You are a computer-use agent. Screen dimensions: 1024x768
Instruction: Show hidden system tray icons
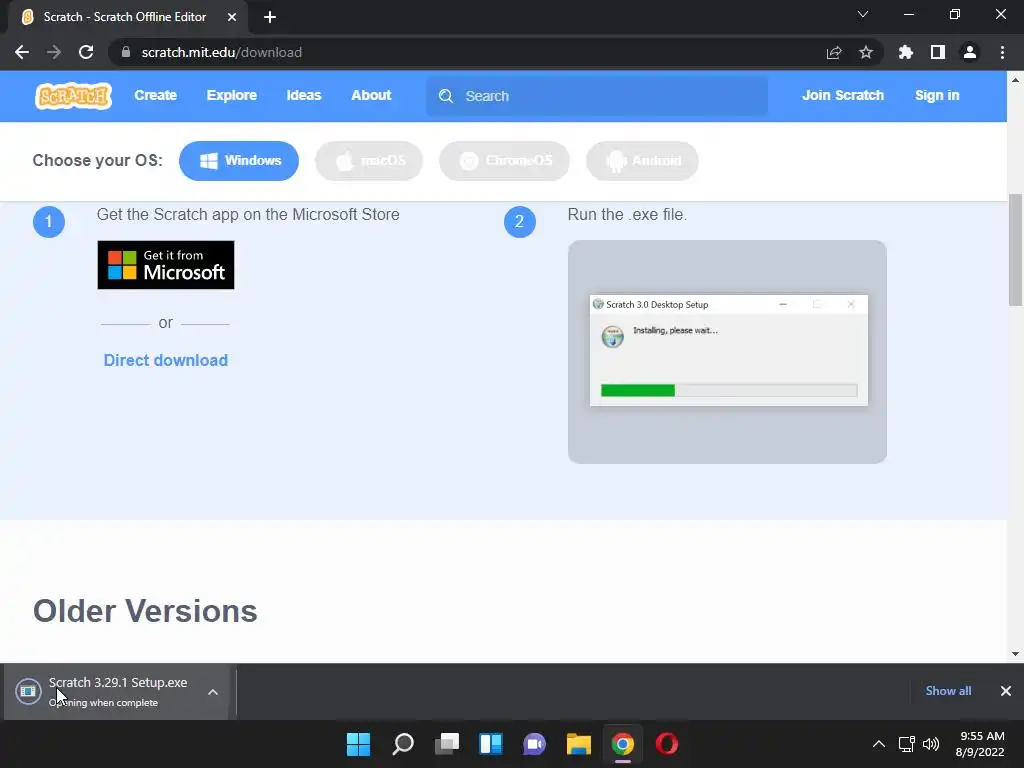click(x=879, y=744)
